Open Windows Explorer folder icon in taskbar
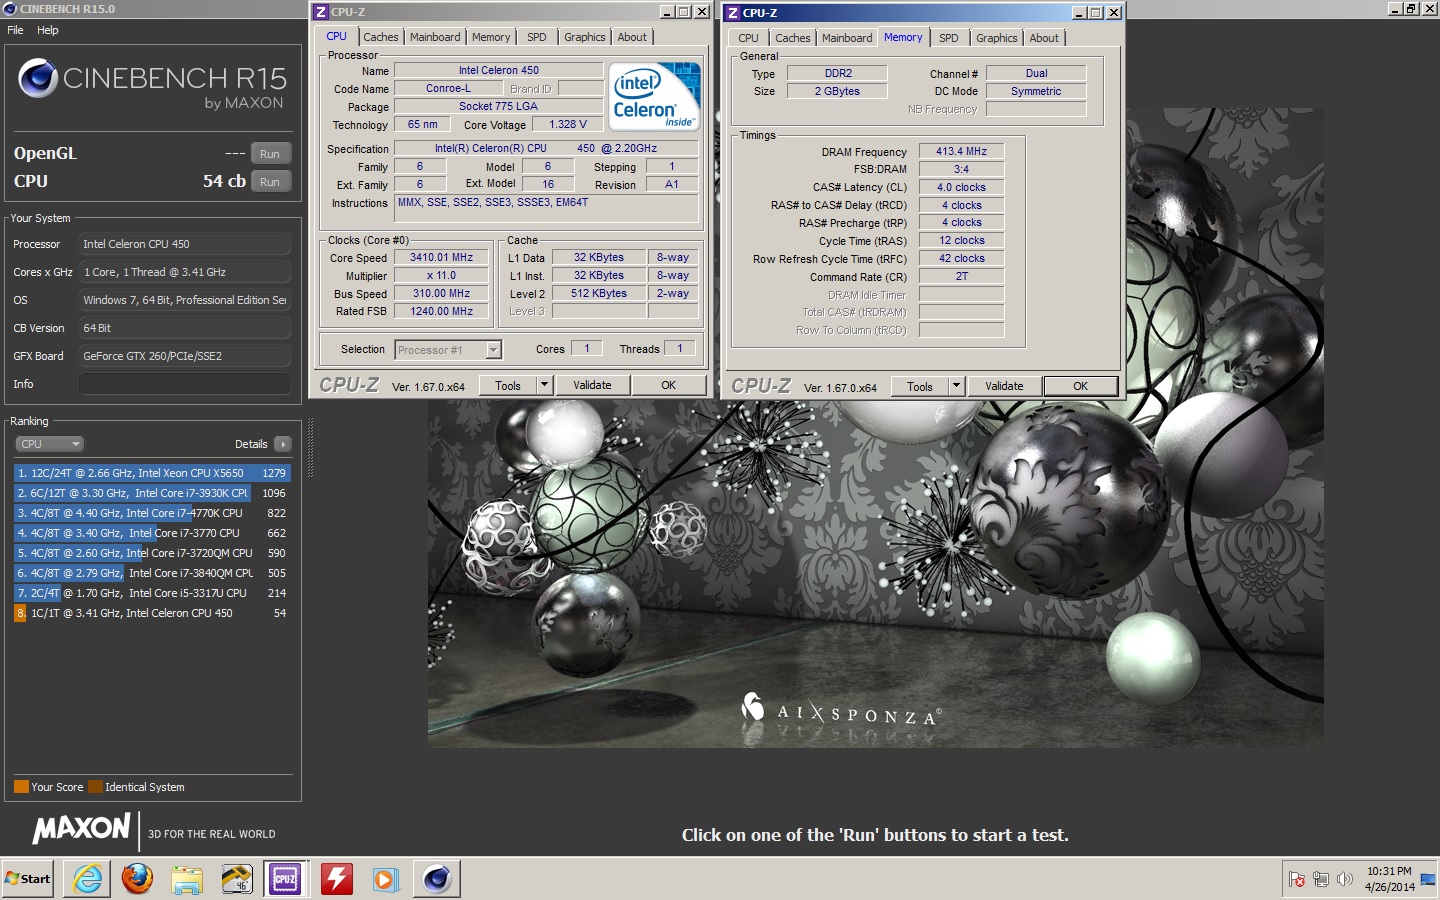 coord(187,879)
